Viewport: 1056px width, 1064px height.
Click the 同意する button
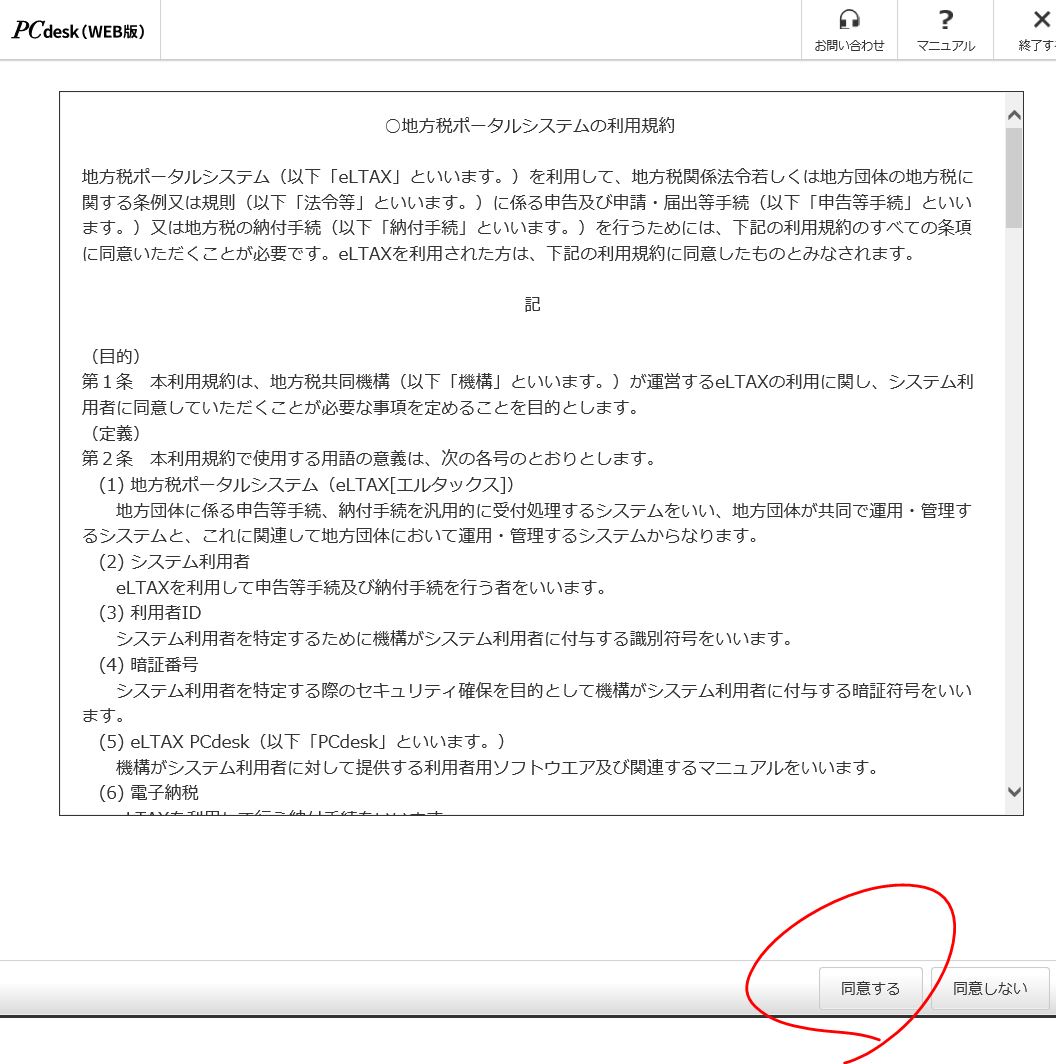click(x=870, y=988)
